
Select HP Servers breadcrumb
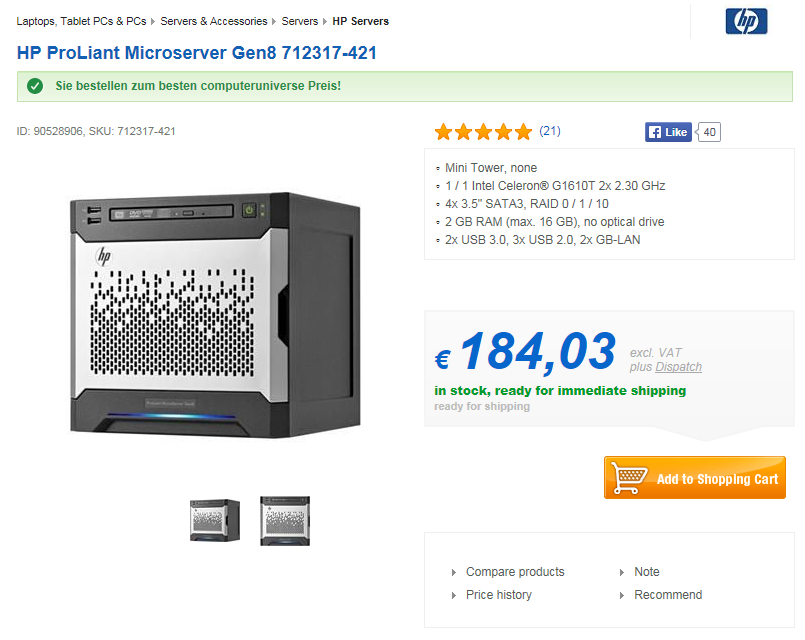(x=360, y=22)
